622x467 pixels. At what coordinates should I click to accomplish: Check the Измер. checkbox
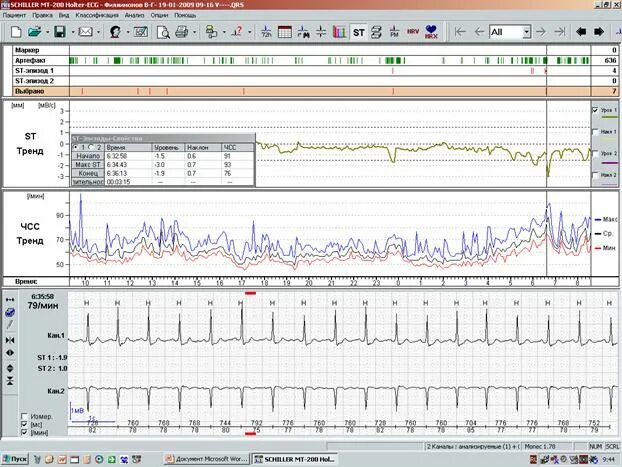coord(24,416)
